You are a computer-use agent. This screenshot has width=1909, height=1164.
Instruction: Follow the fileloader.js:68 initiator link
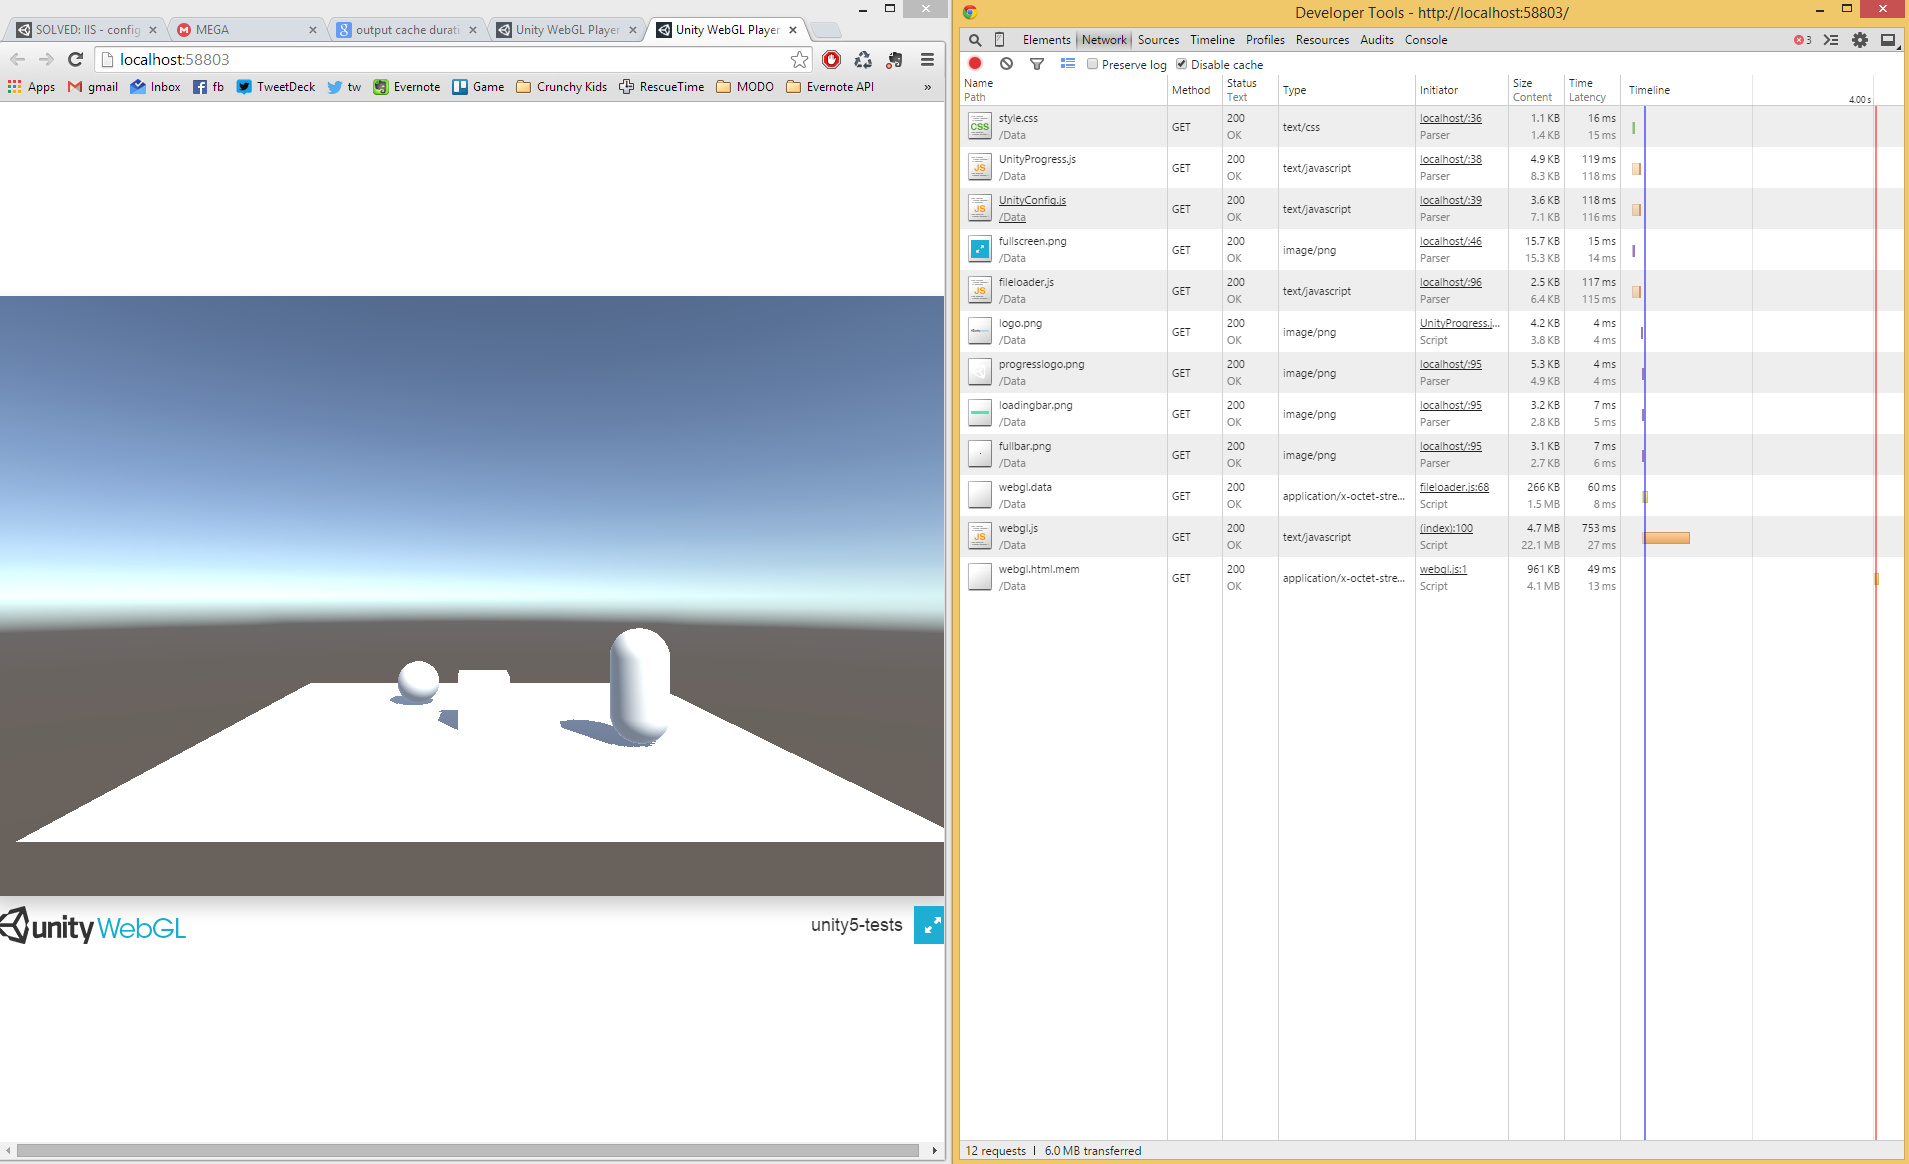pos(1453,487)
